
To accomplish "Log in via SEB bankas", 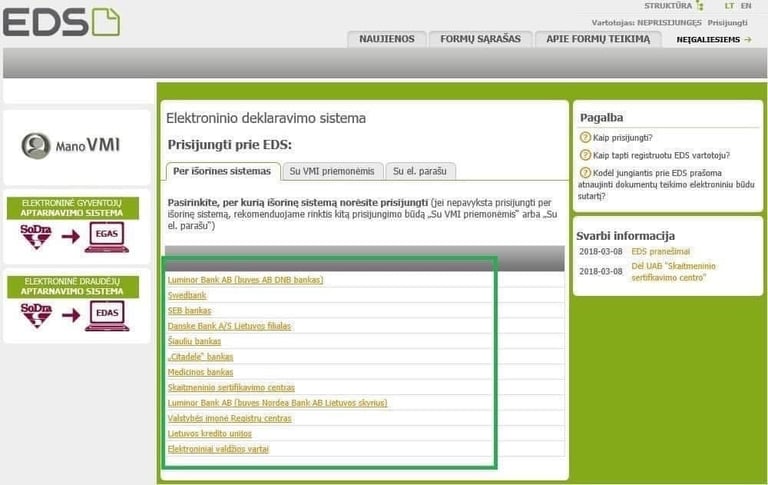I will click(190, 311).
